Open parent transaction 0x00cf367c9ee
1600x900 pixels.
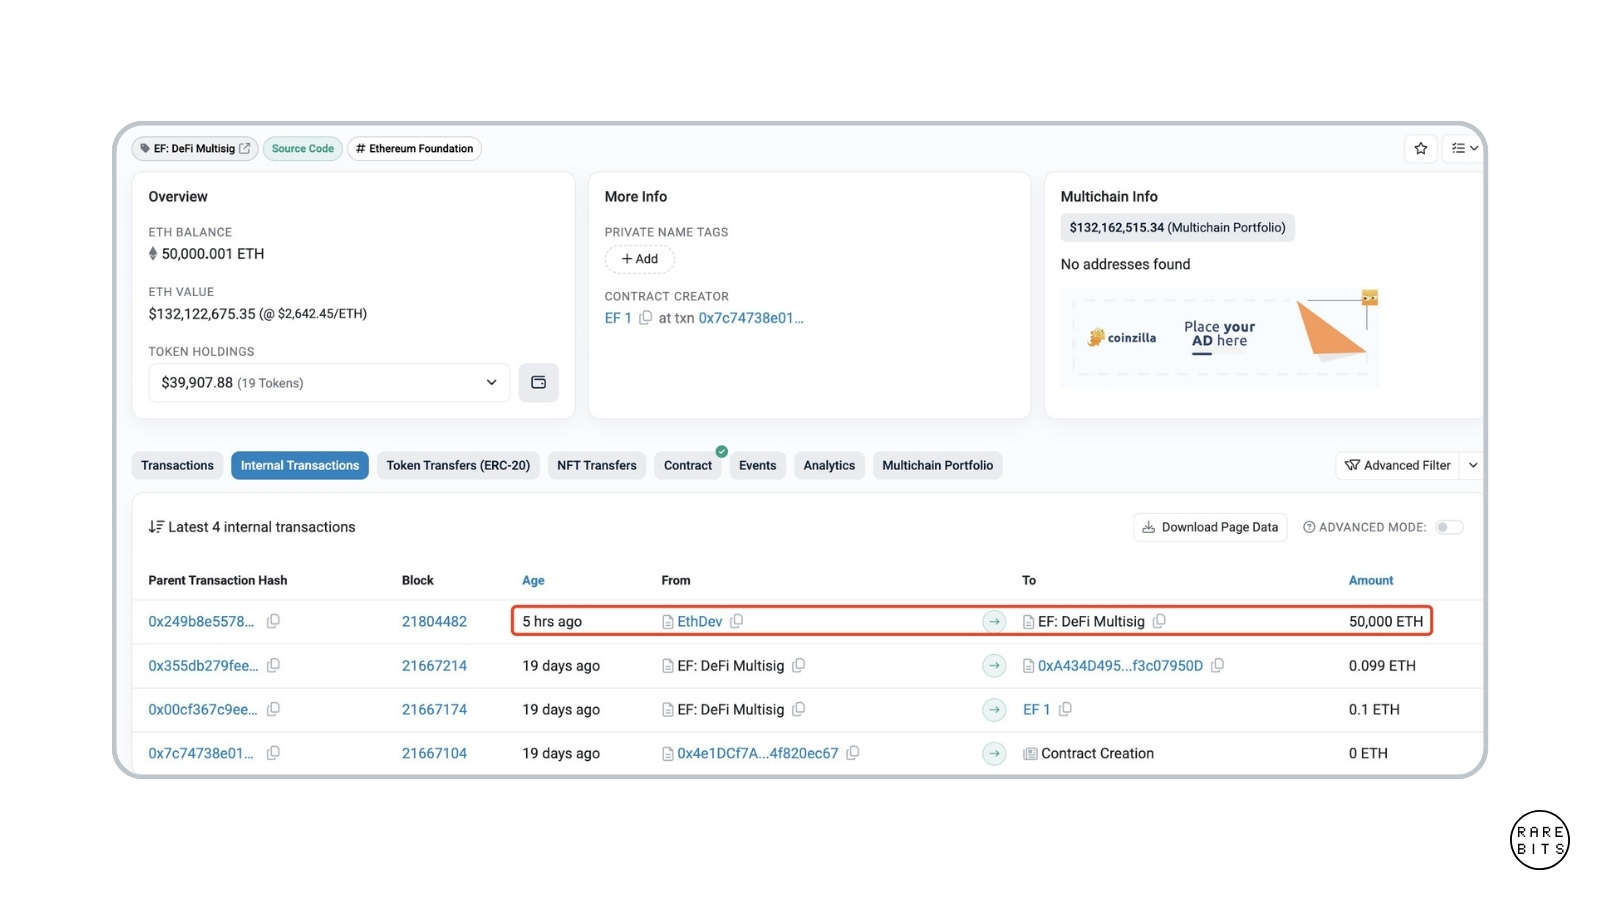click(x=203, y=710)
